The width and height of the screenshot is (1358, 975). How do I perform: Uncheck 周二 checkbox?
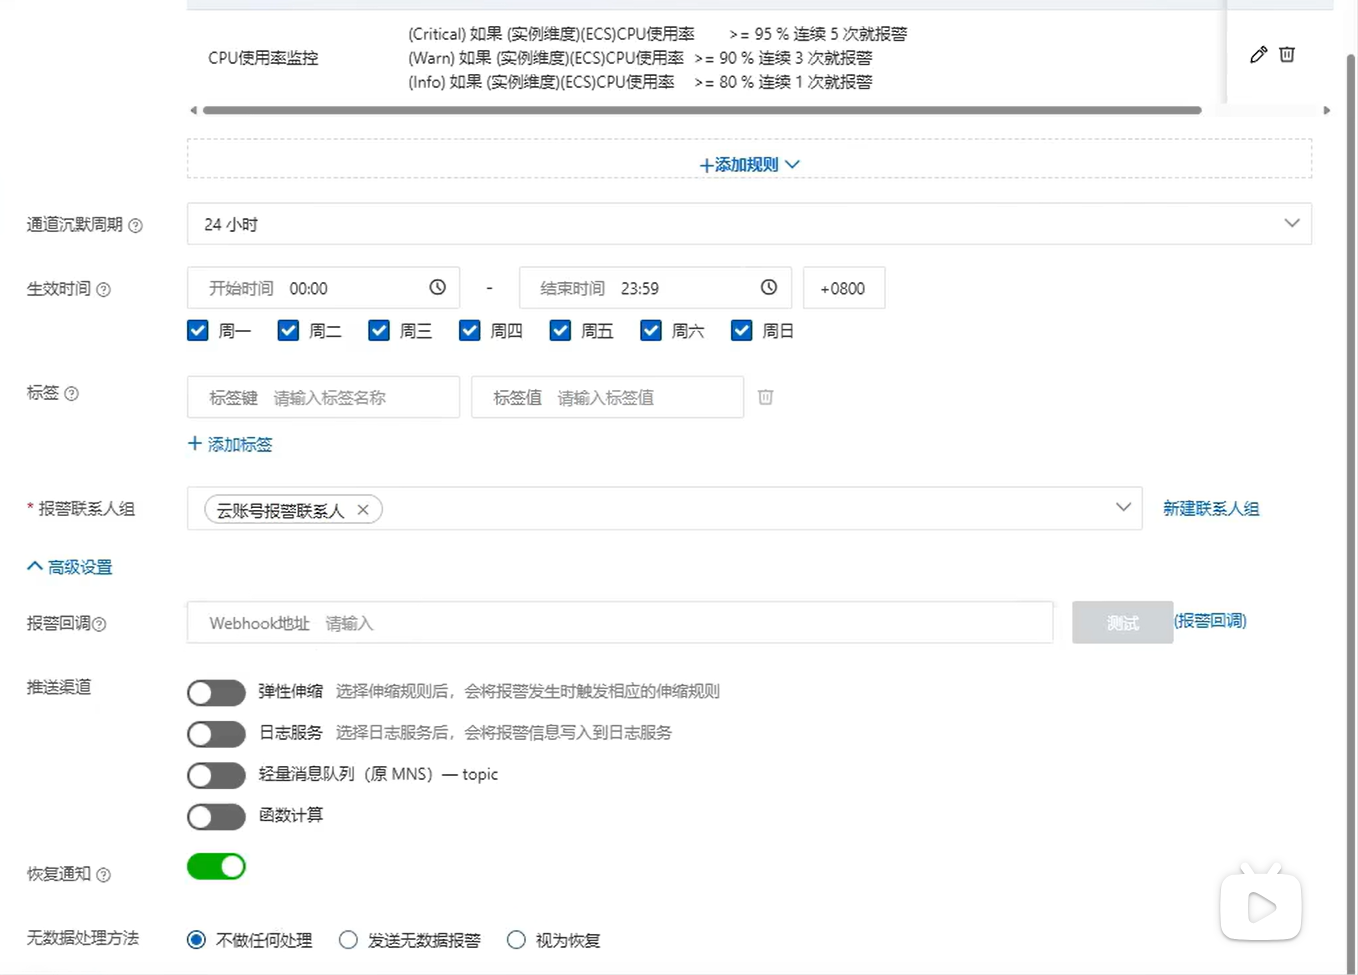[288, 330]
